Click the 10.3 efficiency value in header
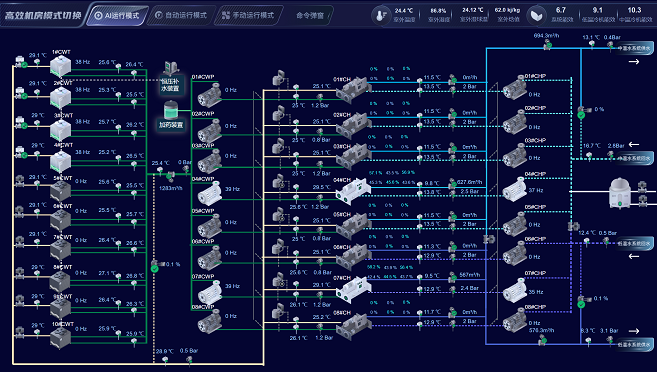This screenshot has width=657, height=372. pos(634,10)
